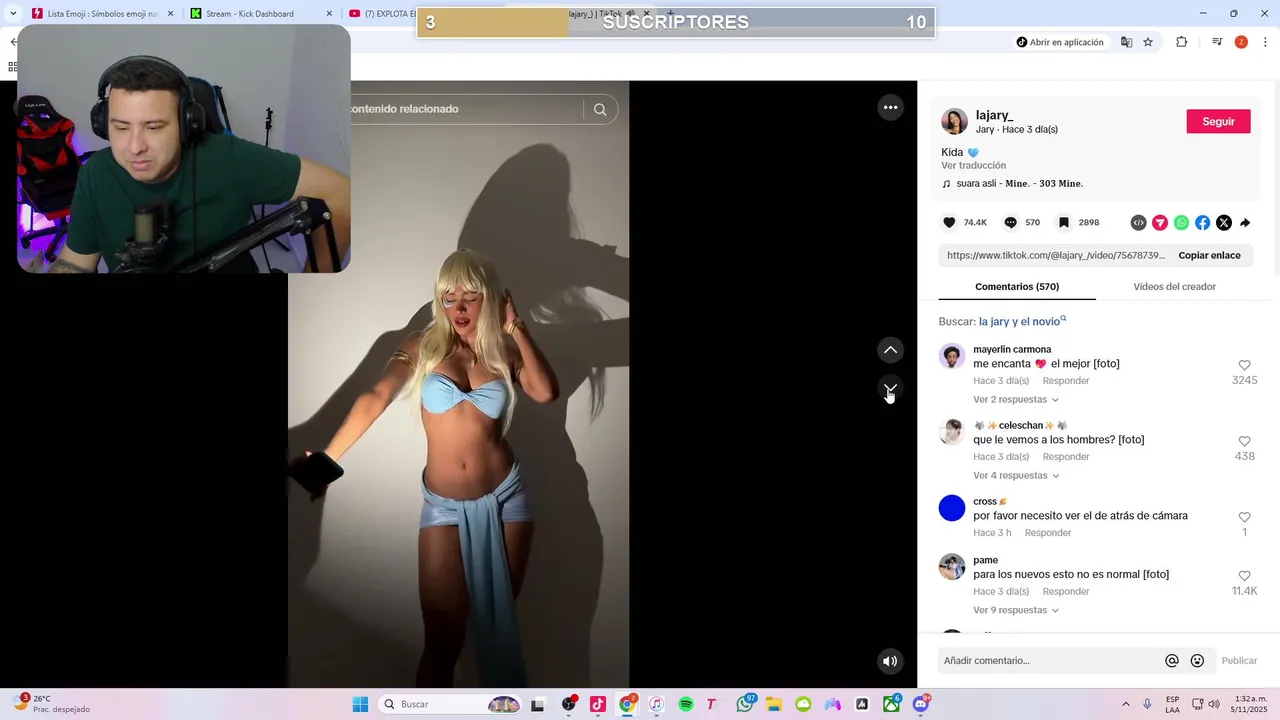Screen dimensions: 1280x720
Task: Mute the video with the speaker icon
Action: pos(890,661)
